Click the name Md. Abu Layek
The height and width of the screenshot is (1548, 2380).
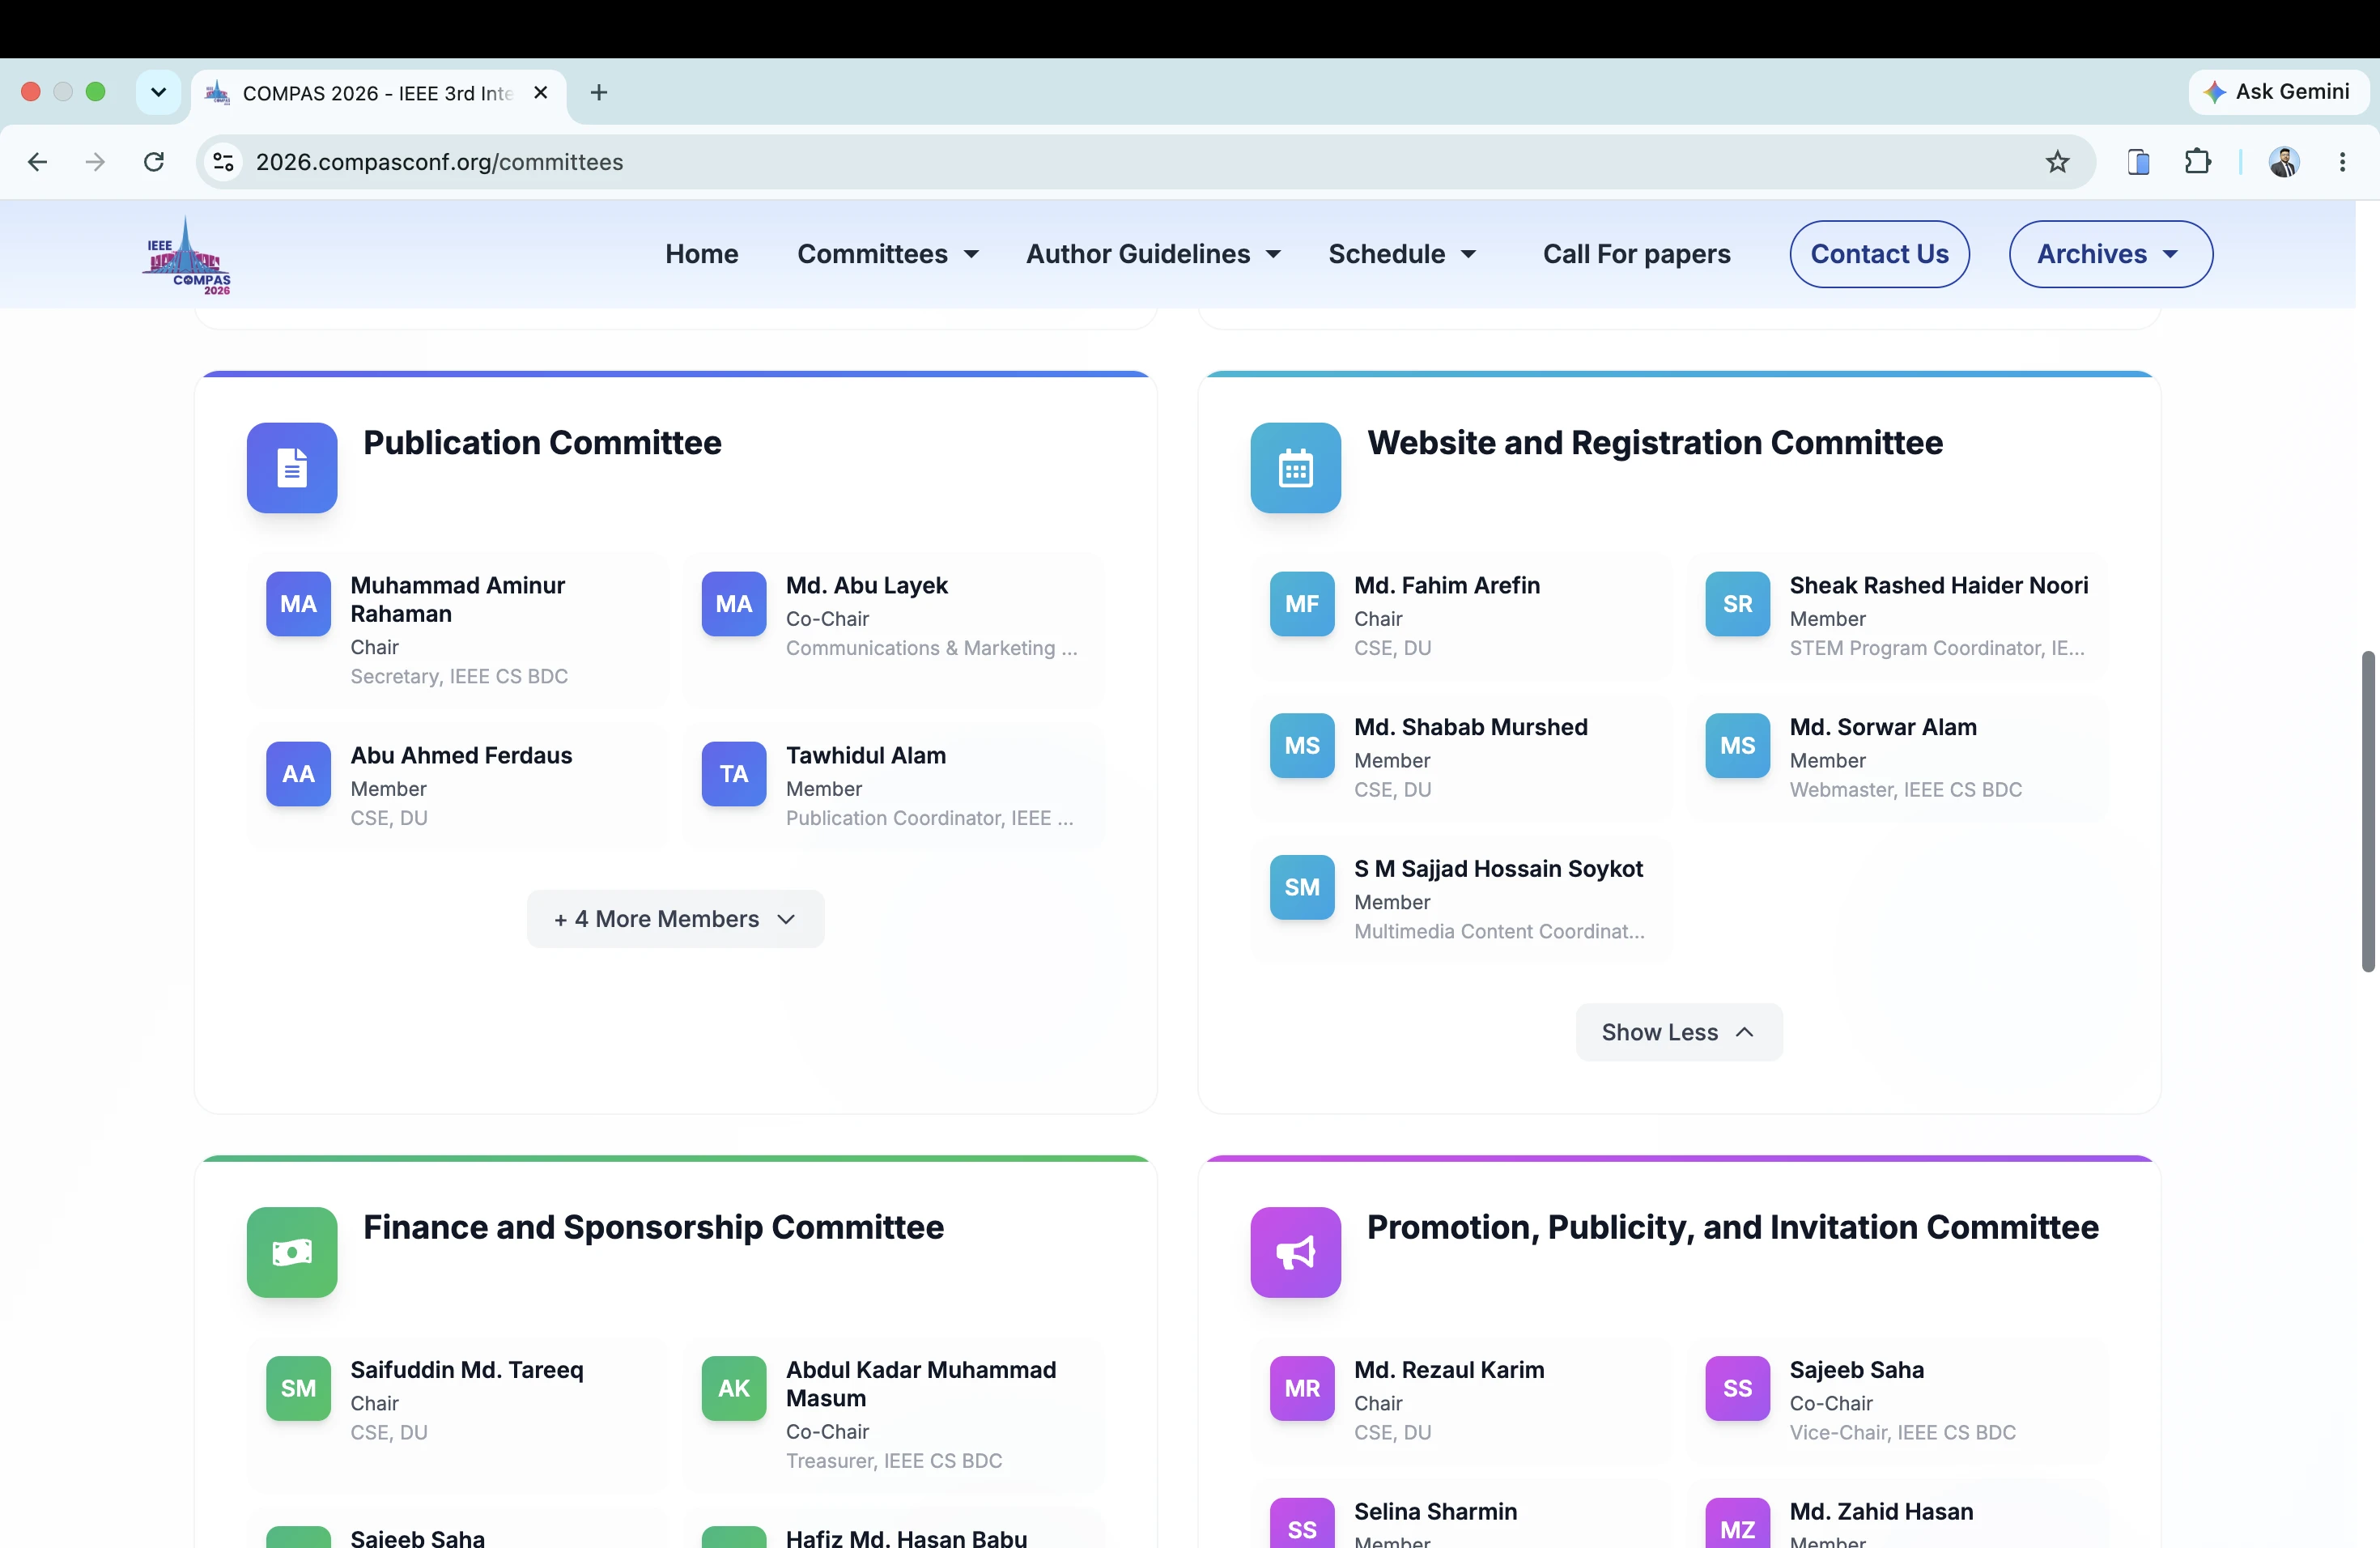click(x=866, y=586)
